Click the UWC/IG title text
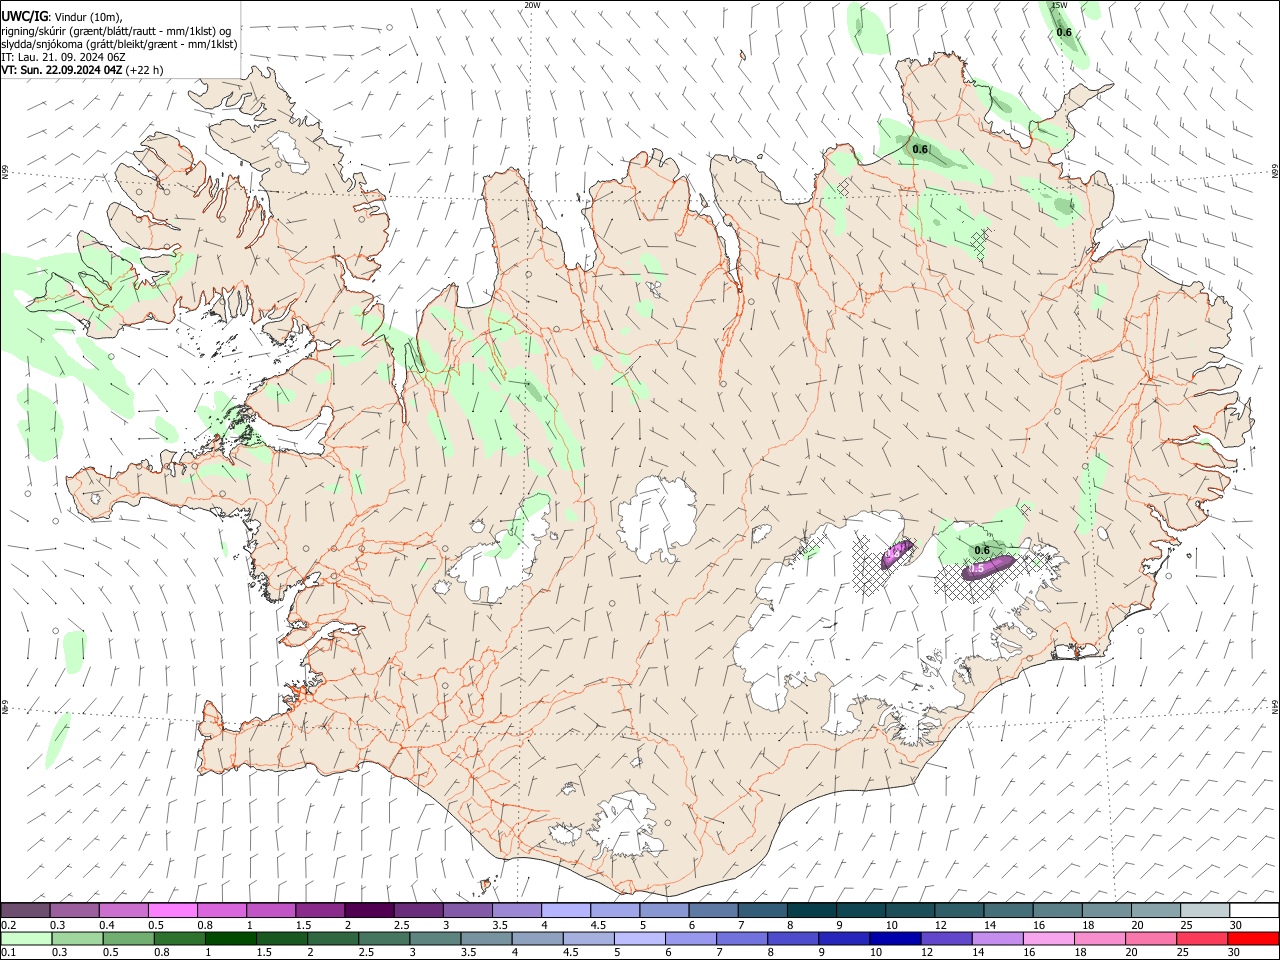The width and height of the screenshot is (1280, 960). [24, 15]
